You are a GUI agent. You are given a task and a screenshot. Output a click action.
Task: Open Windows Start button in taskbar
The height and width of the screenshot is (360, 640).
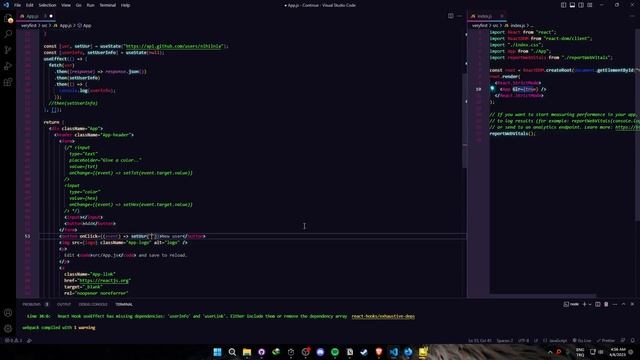coord(217,352)
